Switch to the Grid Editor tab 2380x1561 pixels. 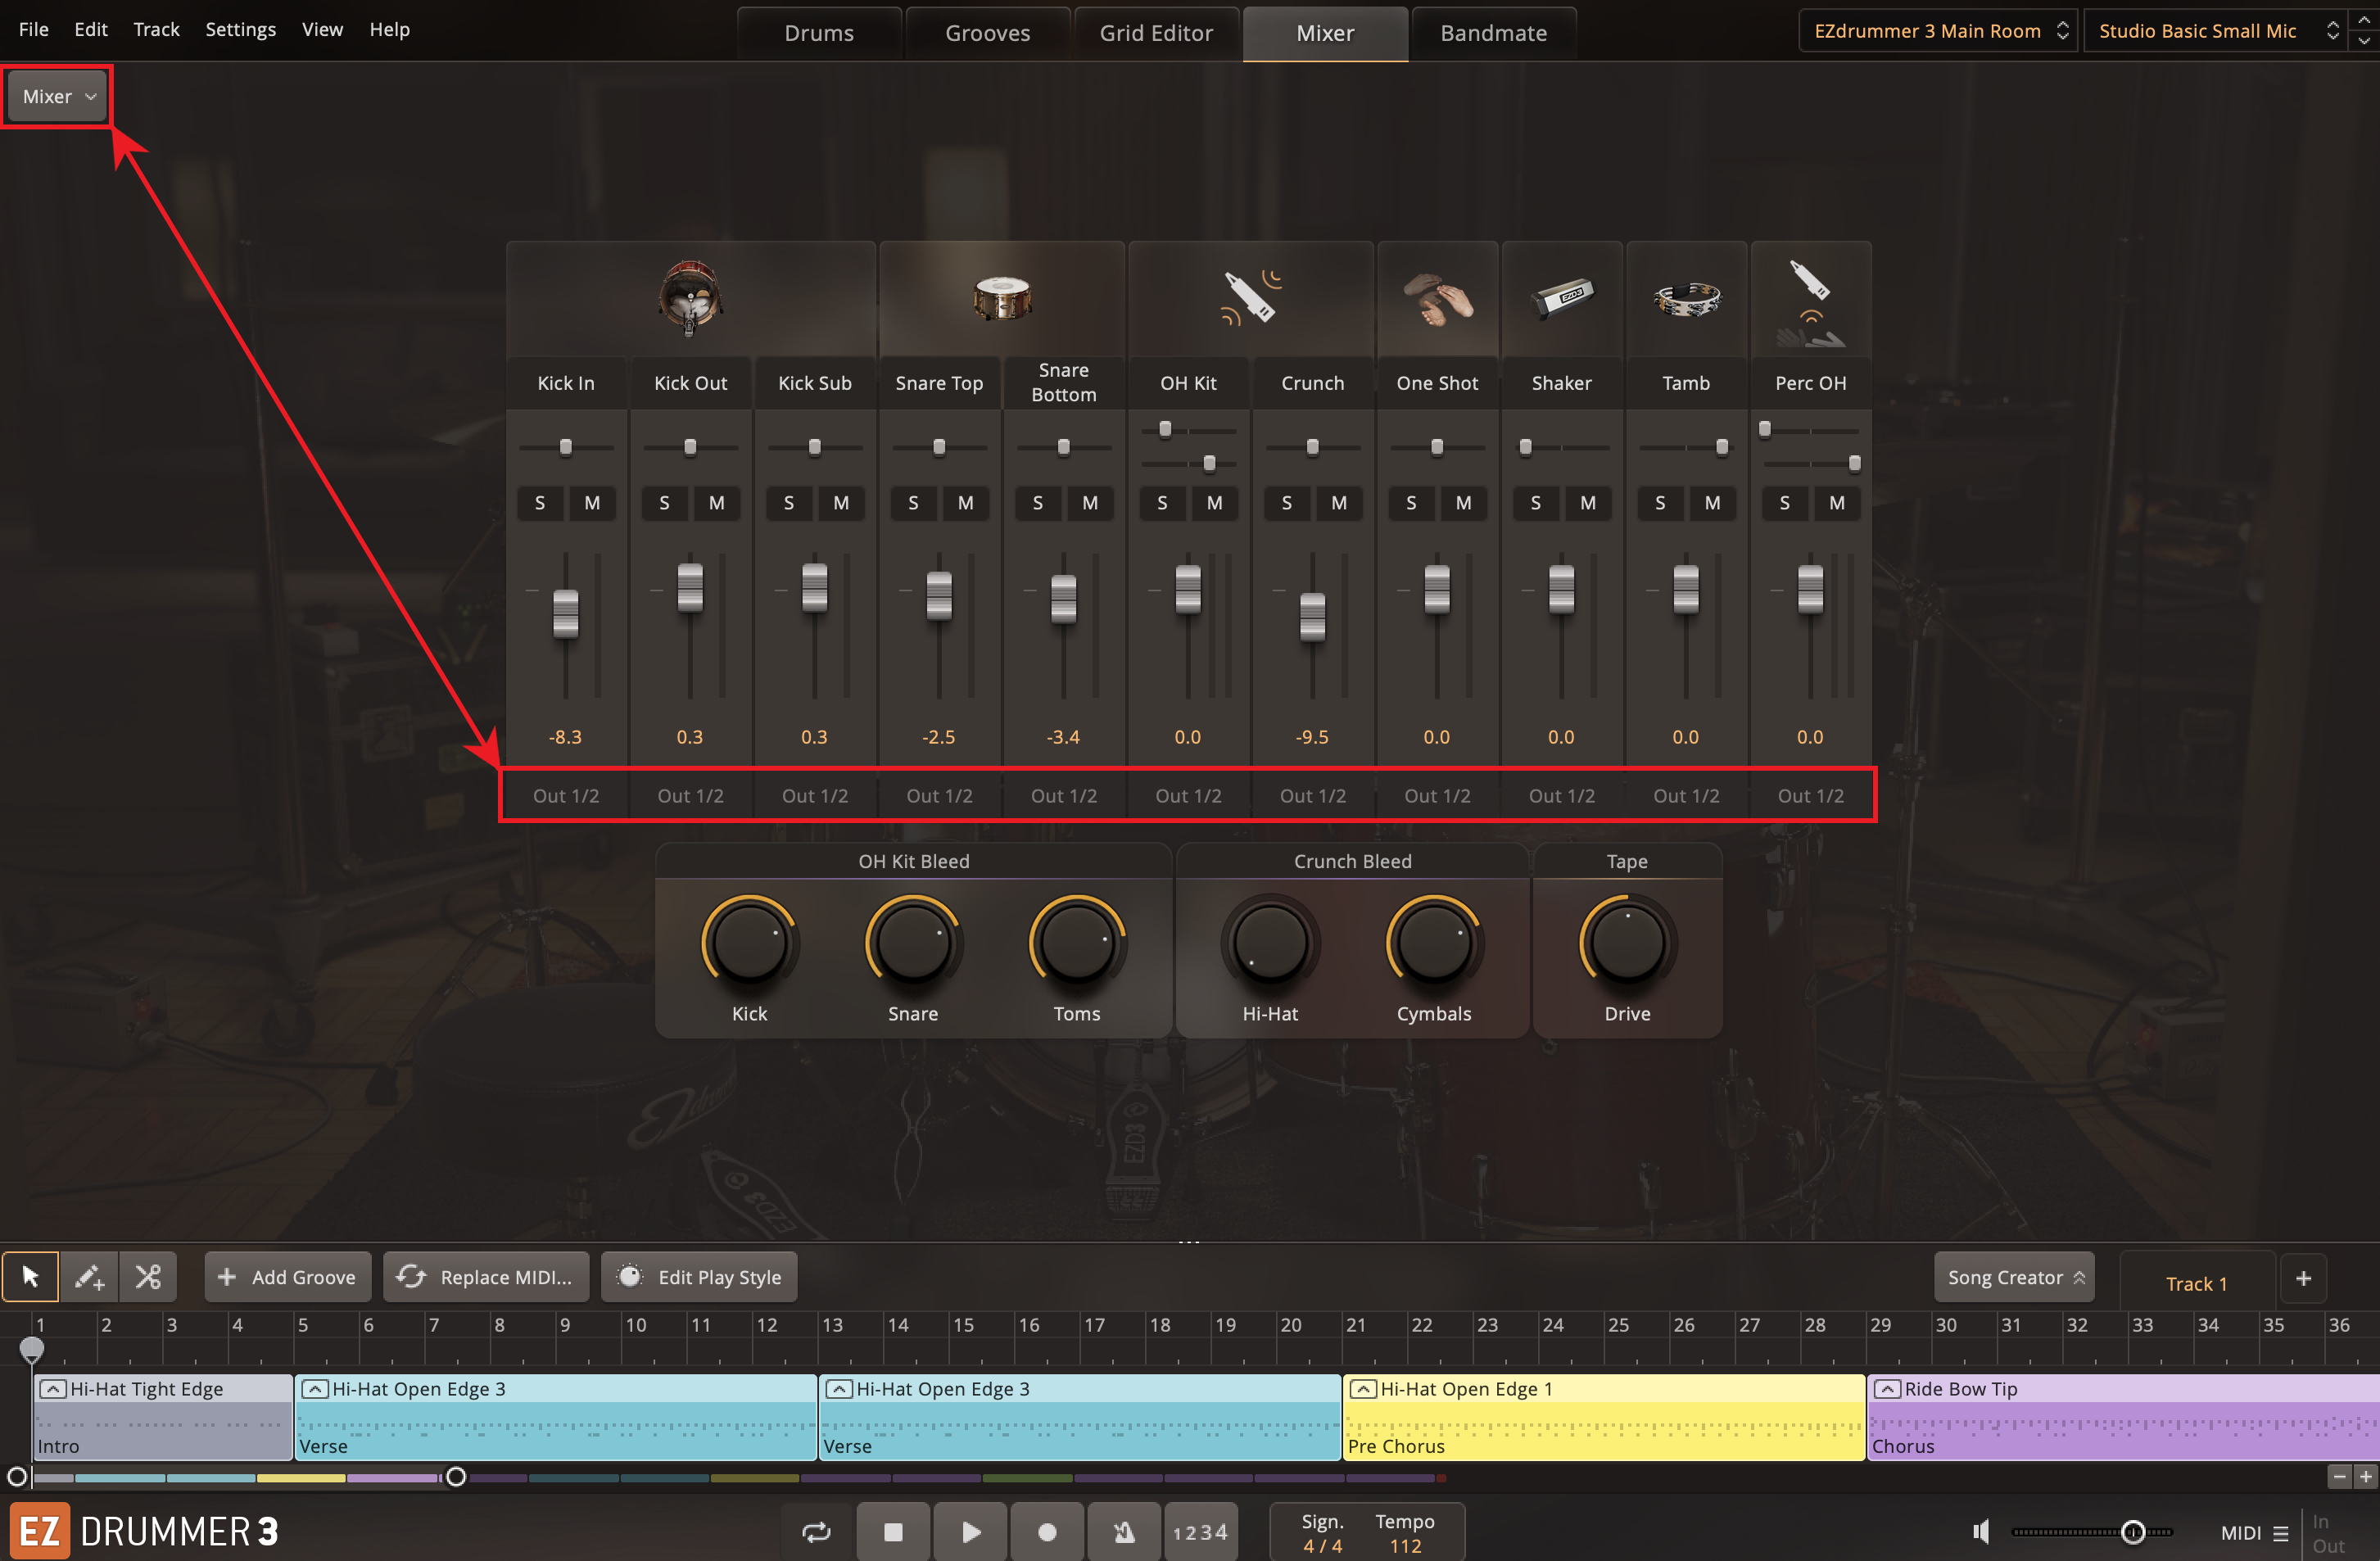[1156, 33]
